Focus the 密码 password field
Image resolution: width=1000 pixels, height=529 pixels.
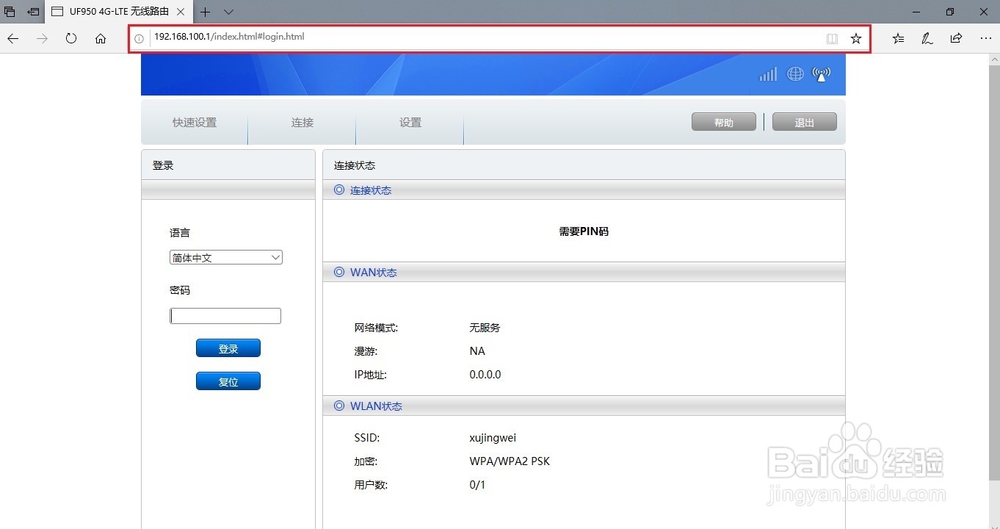click(225, 316)
